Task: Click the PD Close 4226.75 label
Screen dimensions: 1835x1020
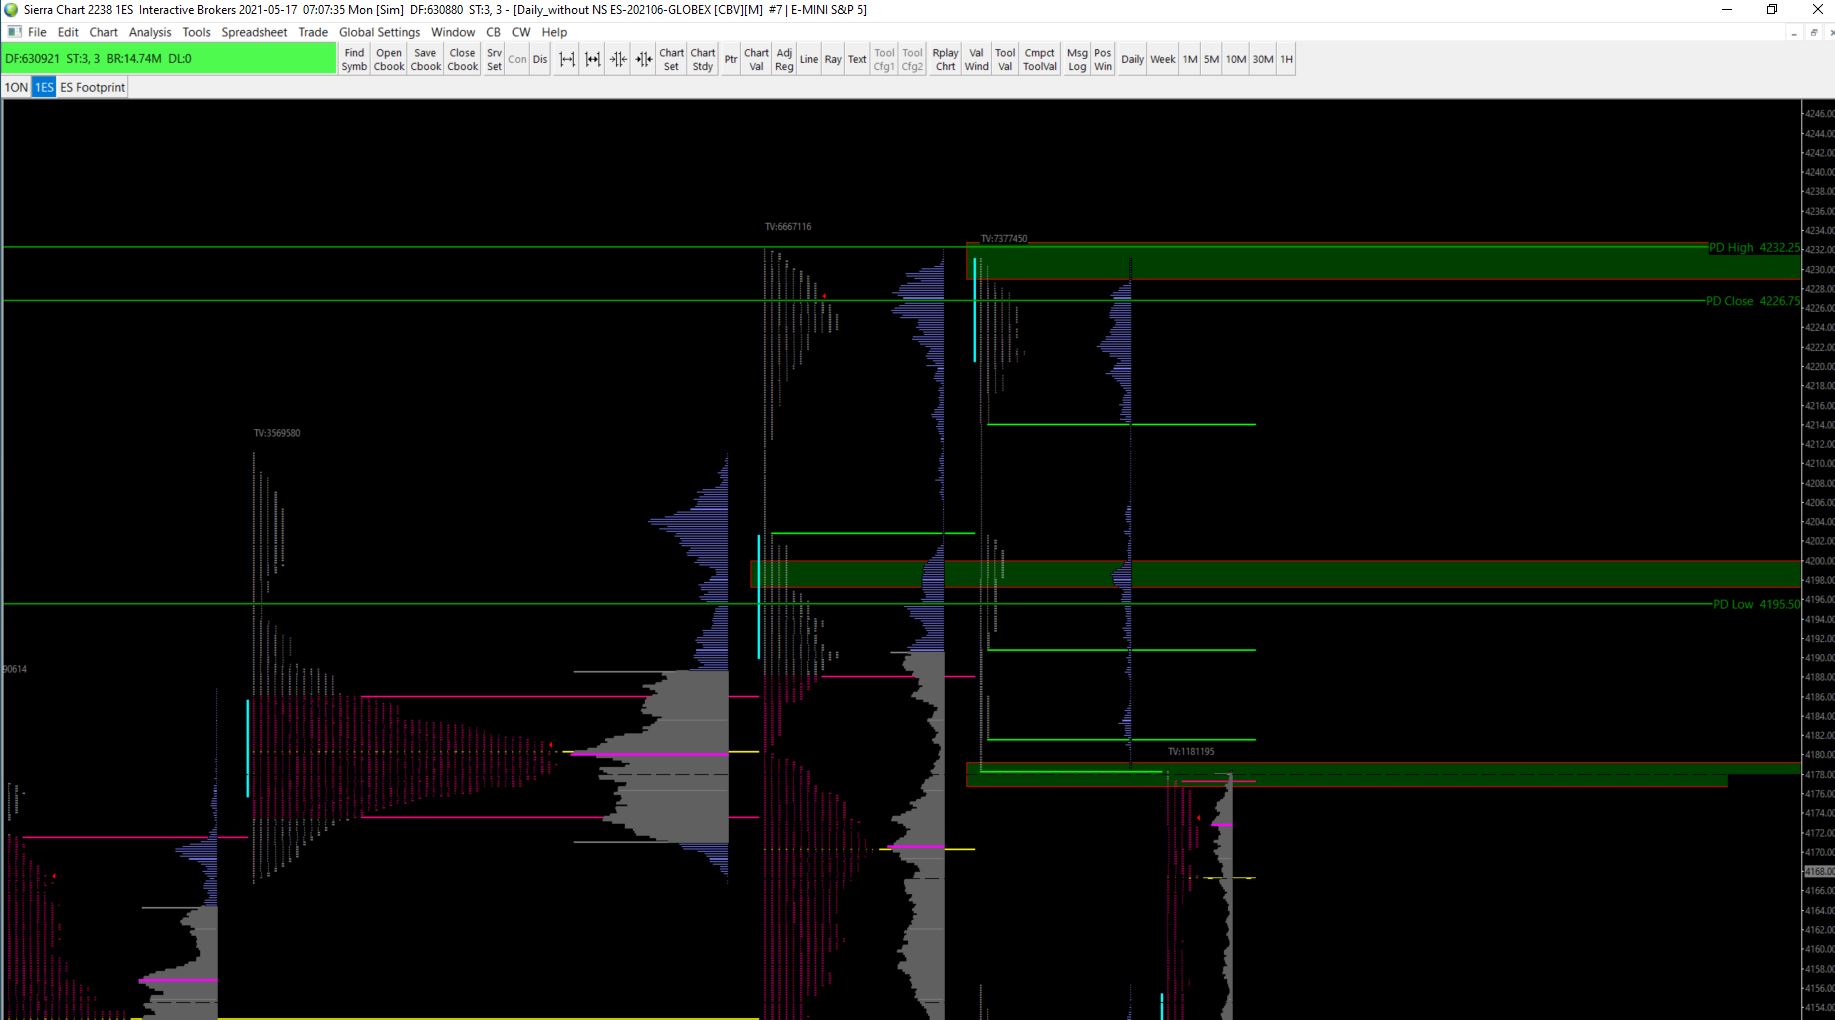Action: pos(1753,301)
